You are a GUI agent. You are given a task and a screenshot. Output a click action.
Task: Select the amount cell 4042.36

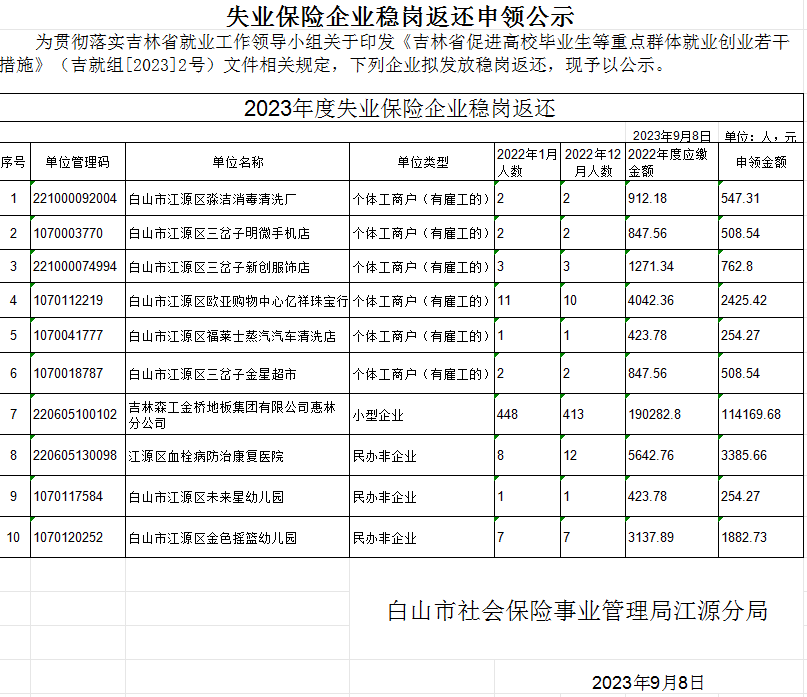click(672, 300)
